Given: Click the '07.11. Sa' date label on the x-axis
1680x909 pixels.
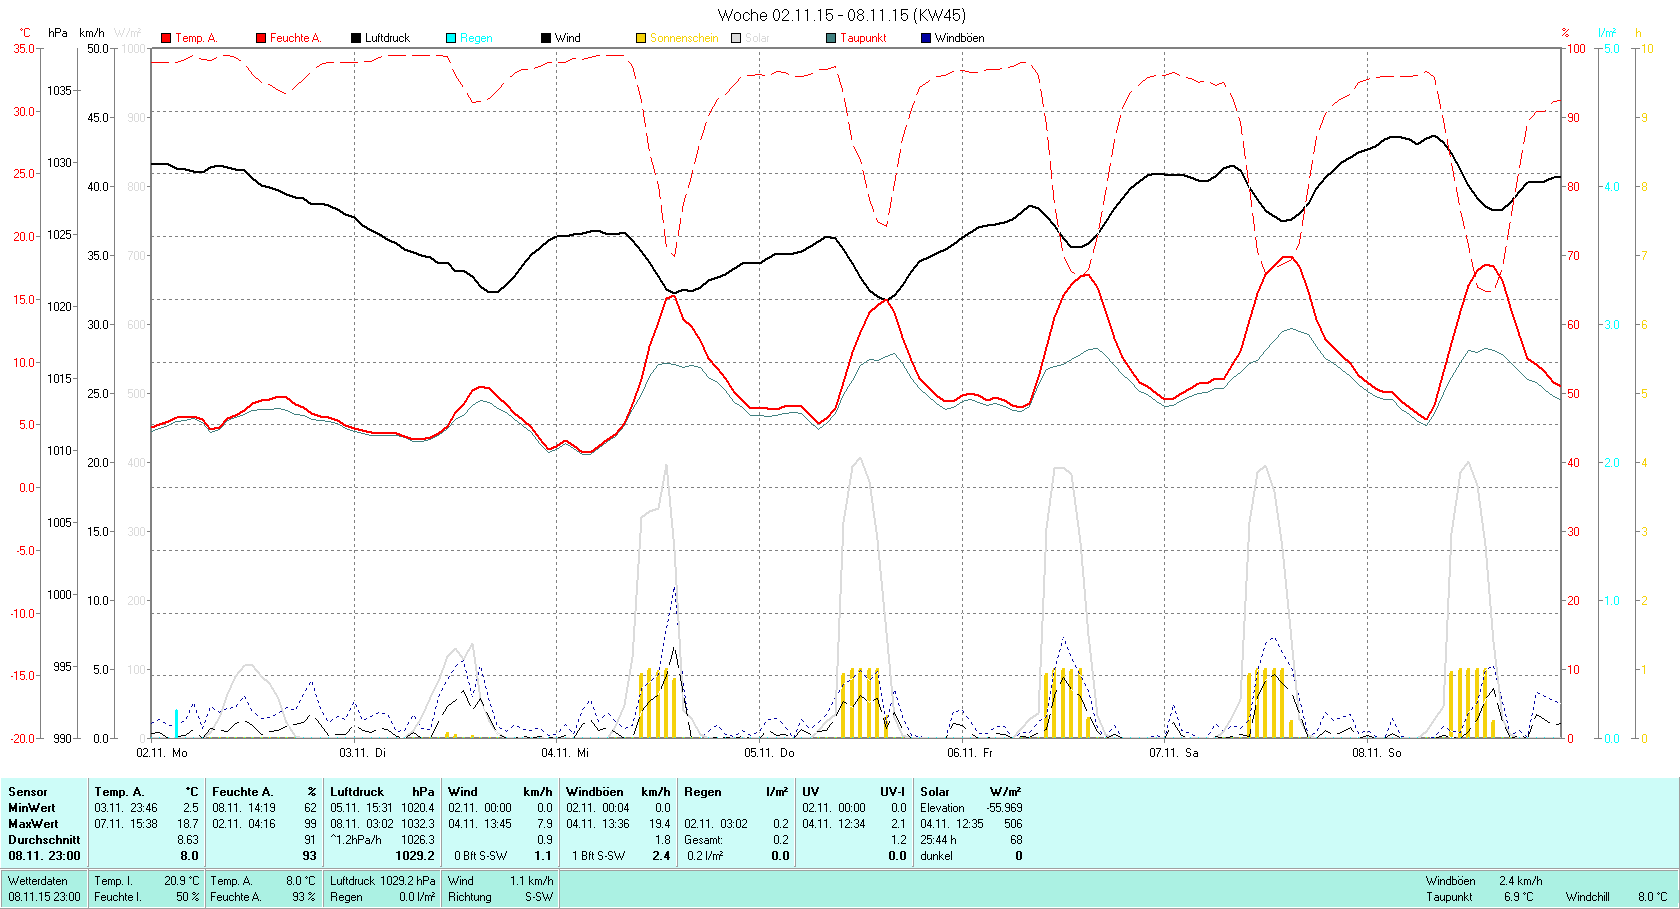Looking at the screenshot, I should pos(1173,753).
